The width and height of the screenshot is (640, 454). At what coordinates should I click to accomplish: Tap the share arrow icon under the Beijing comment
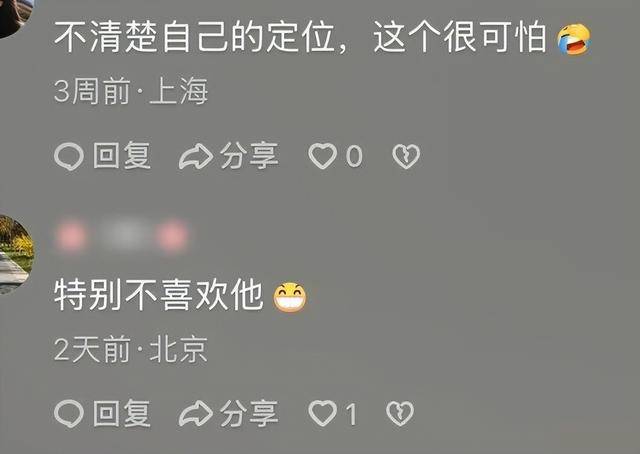tap(196, 413)
